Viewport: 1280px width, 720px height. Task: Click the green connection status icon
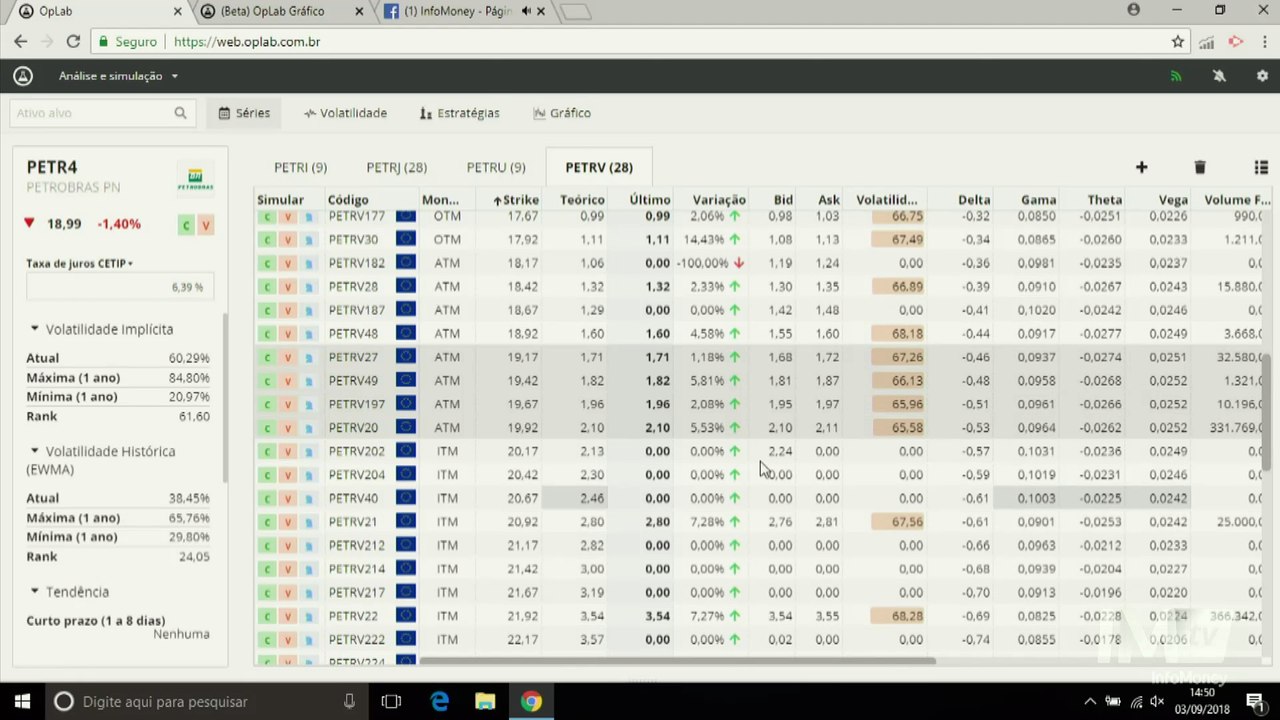click(x=1176, y=76)
